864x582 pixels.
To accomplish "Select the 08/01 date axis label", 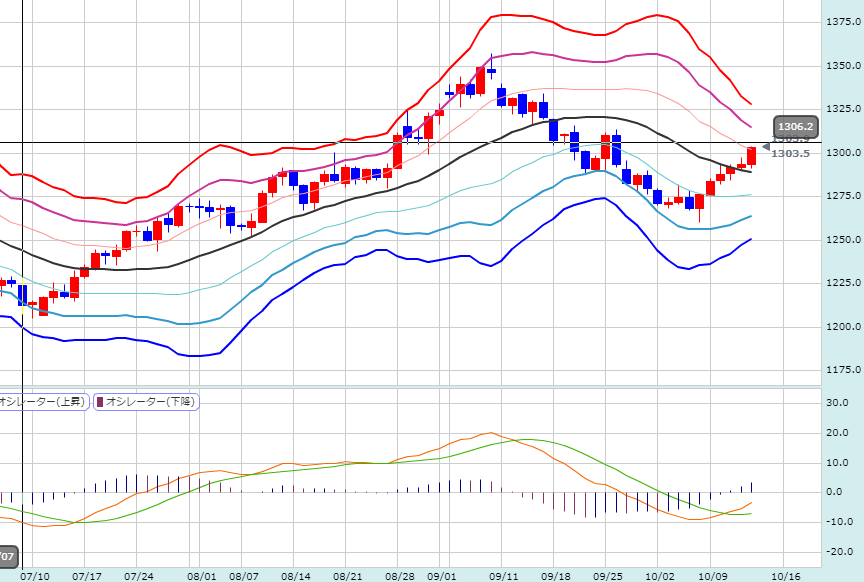I will tap(201, 576).
